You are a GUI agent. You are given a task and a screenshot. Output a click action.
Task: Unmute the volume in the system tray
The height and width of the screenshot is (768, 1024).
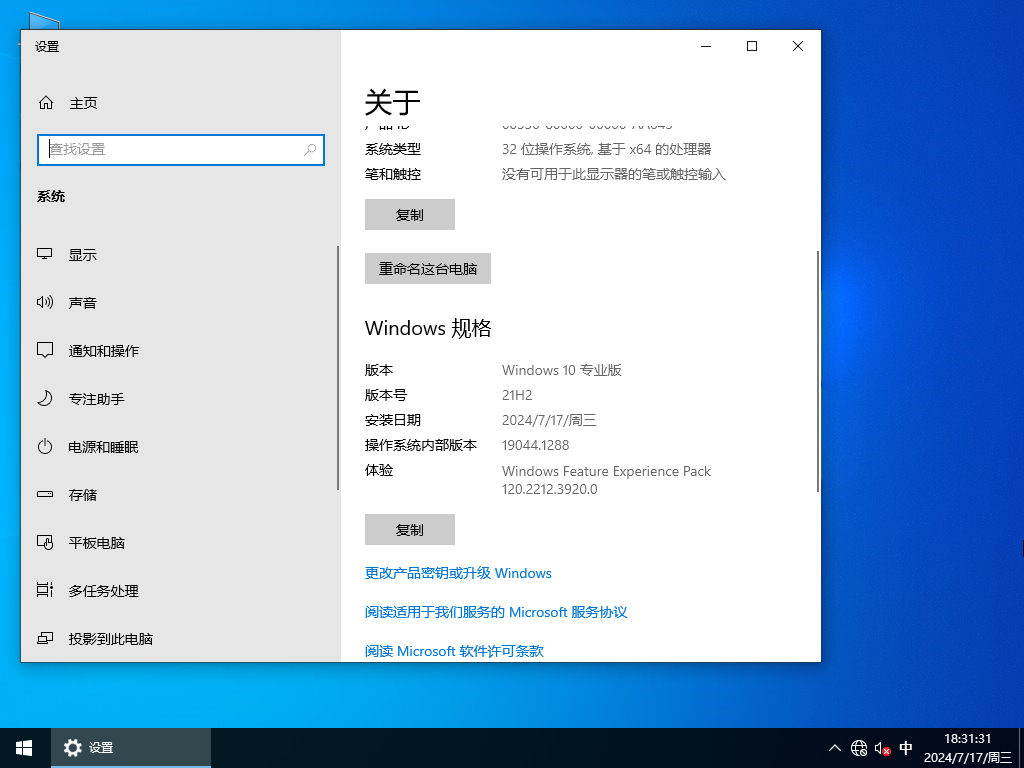[881, 748]
